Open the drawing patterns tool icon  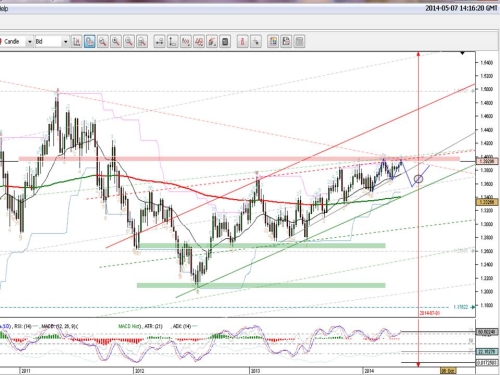(x=199, y=42)
